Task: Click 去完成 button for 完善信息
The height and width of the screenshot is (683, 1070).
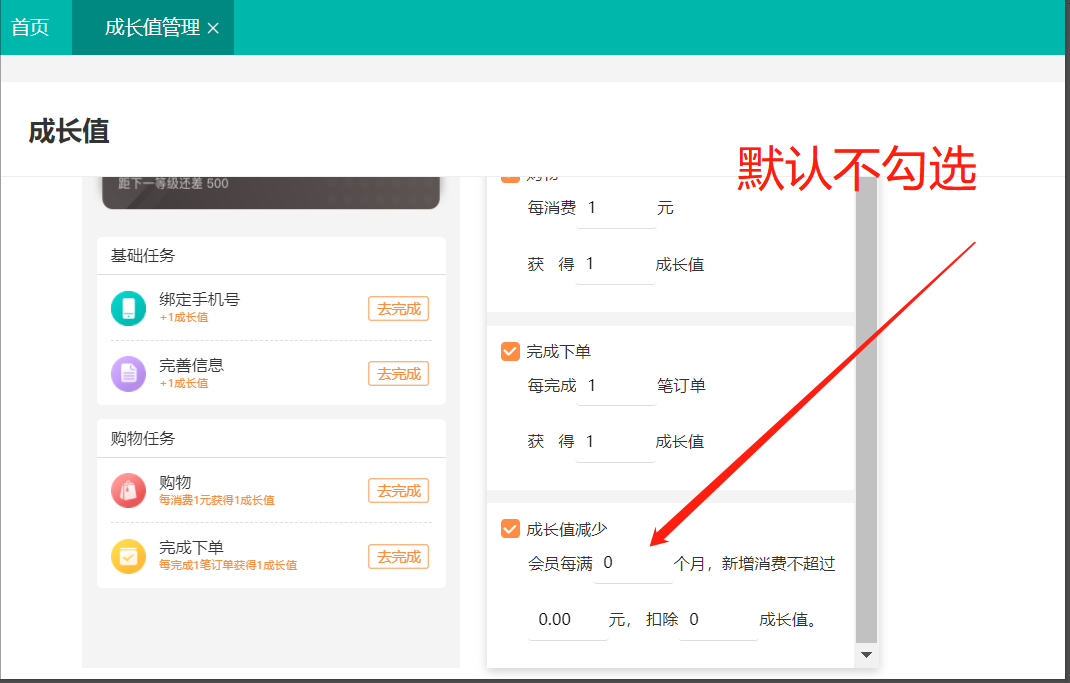Action: coord(398,374)
